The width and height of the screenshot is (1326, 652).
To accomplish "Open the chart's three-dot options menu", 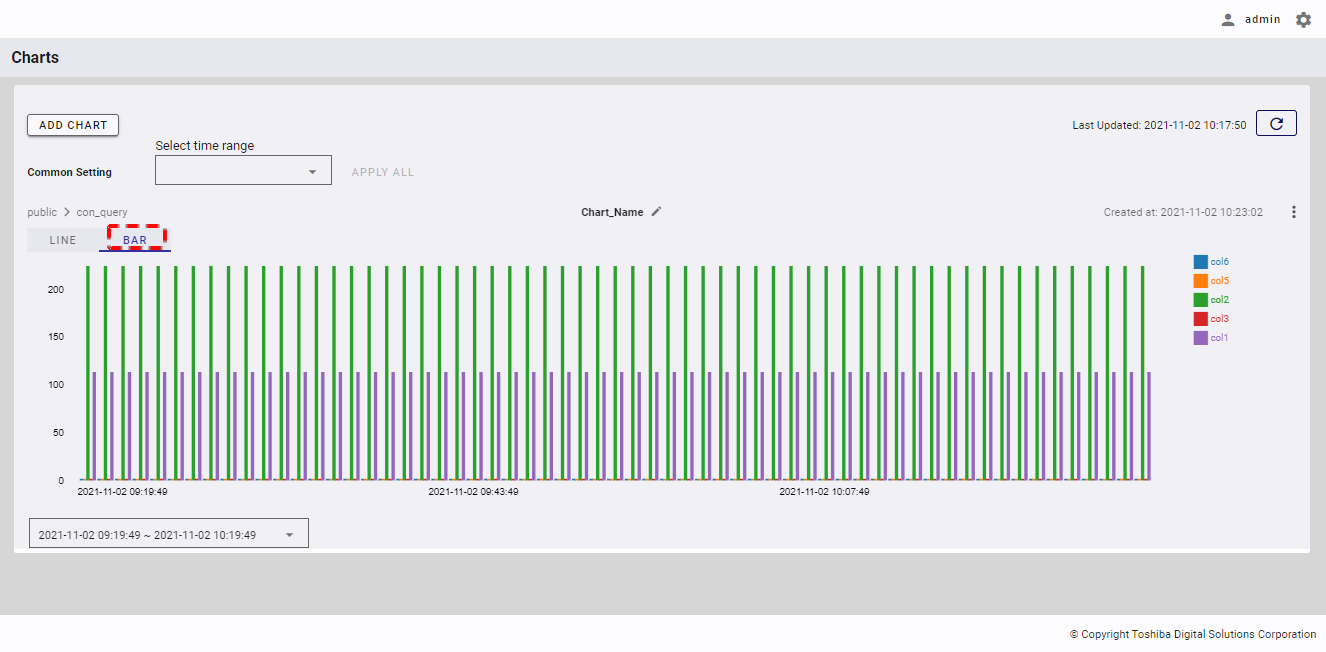I will [x=1294, y=212].
